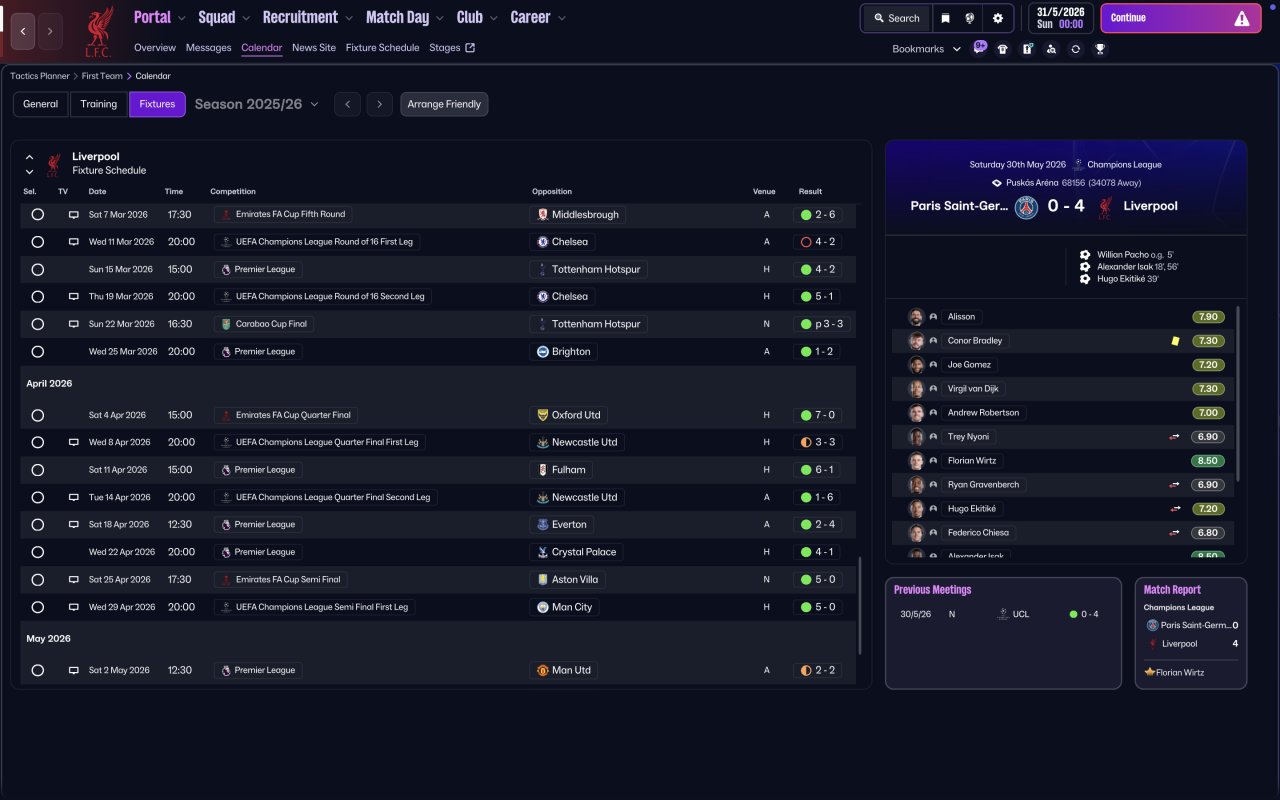
Task: Select the Sat 18 Apr Everton fixture radio
Action: coord(38,525)
